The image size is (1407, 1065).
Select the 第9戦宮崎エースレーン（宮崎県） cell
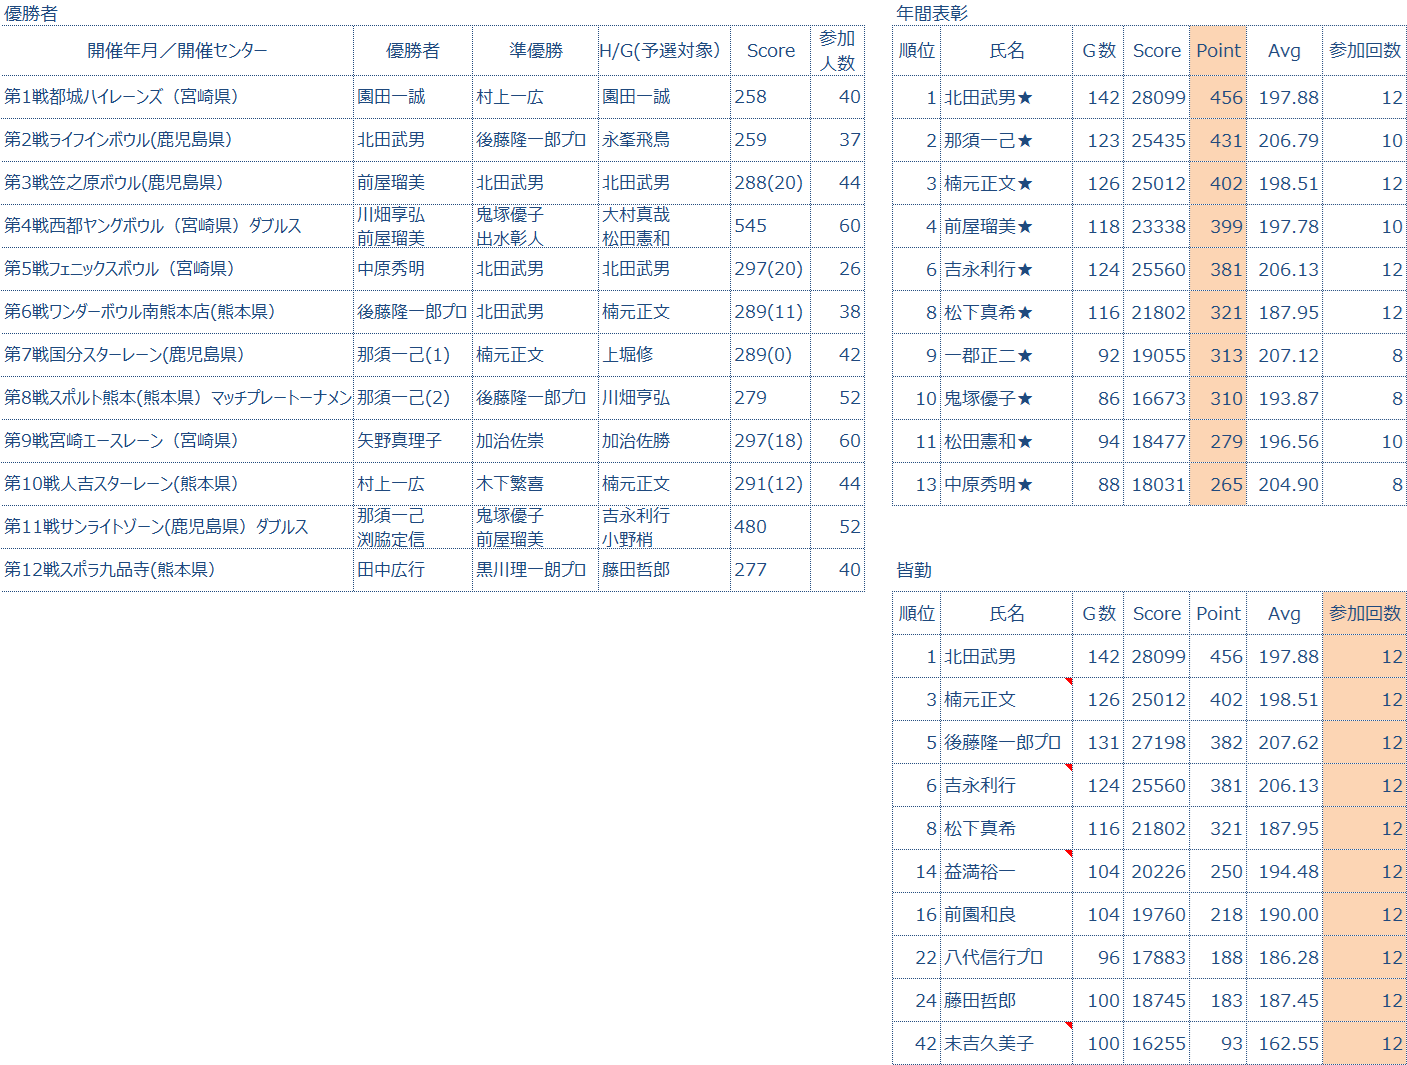coord(177,441)
